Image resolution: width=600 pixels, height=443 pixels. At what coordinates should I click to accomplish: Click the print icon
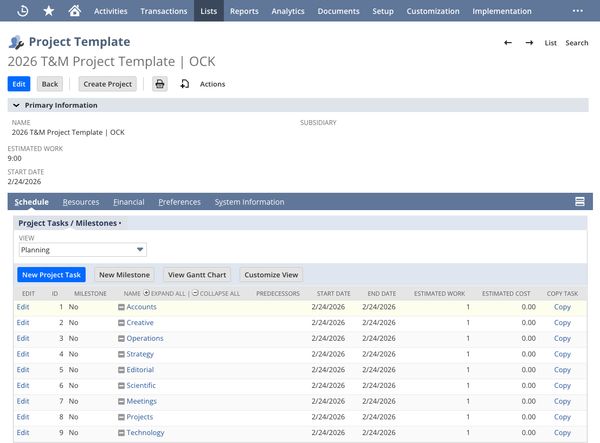(x=159, y=84)
